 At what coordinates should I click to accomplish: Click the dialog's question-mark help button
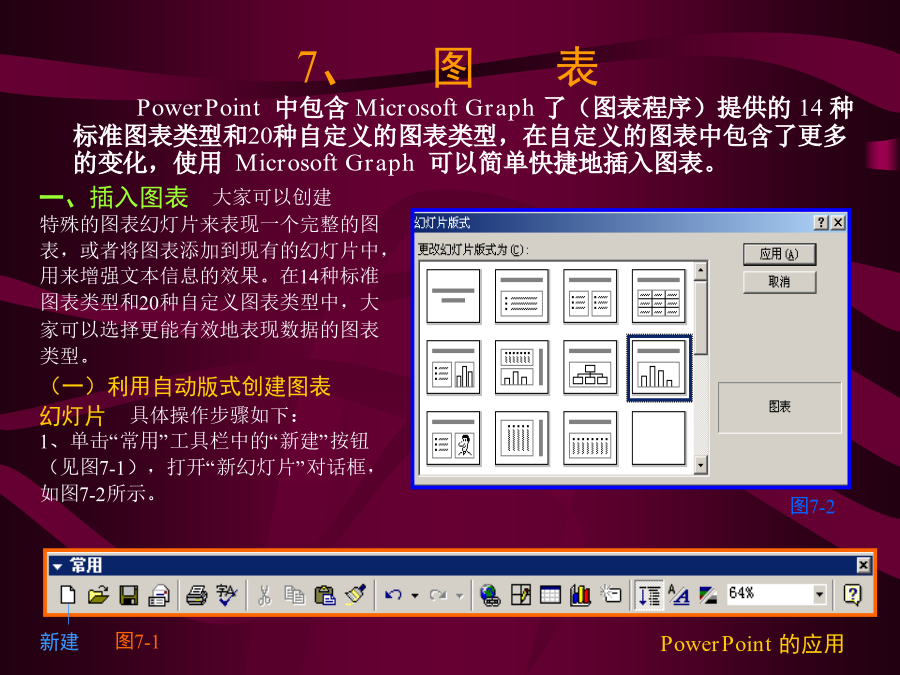click(x=821, y=223)
